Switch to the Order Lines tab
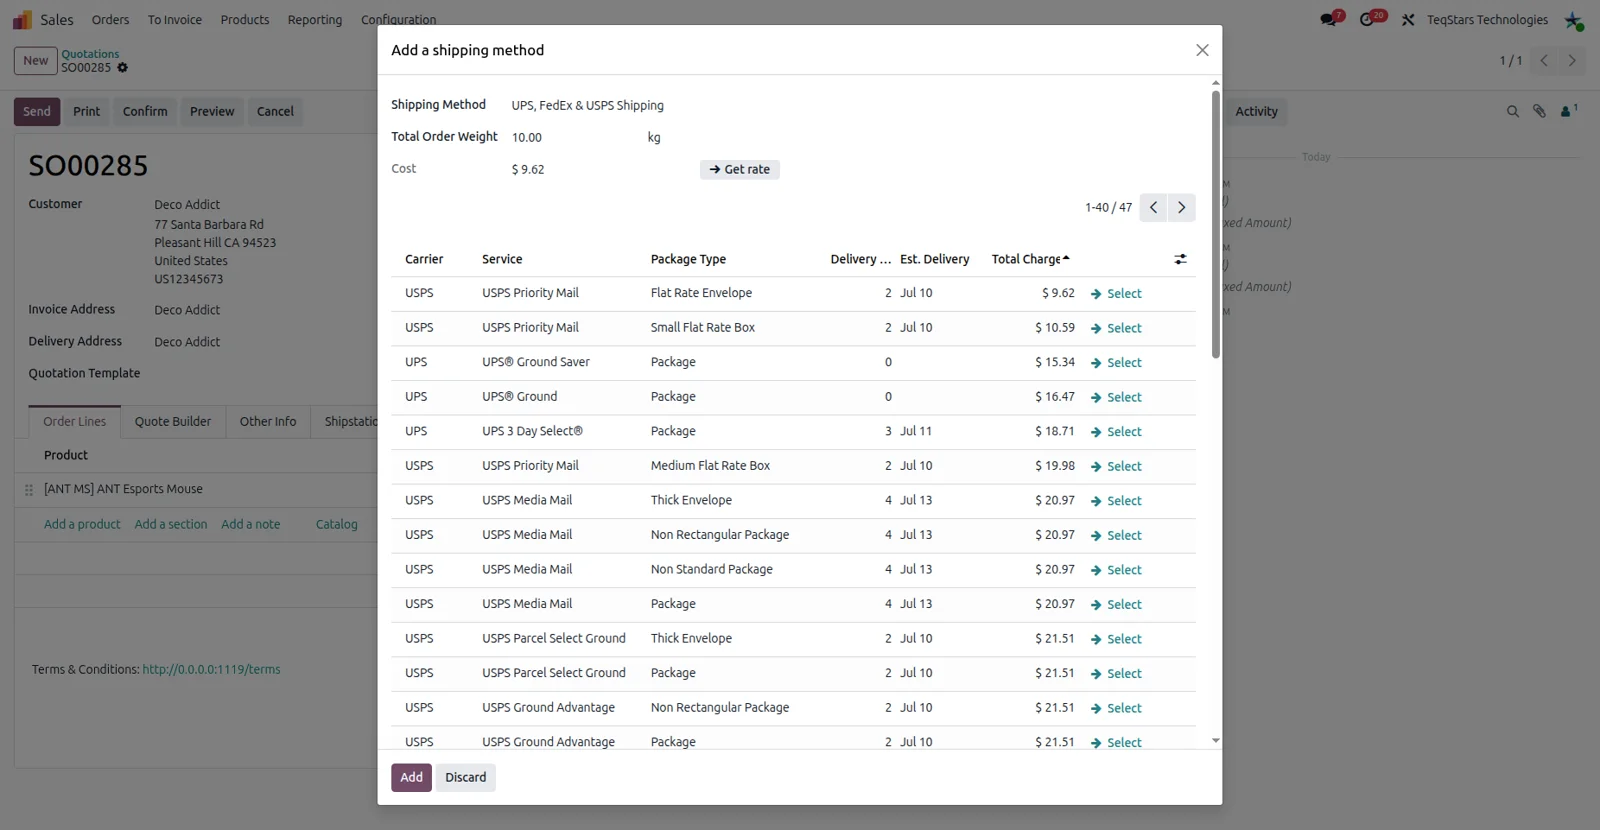 click(75, 422)
